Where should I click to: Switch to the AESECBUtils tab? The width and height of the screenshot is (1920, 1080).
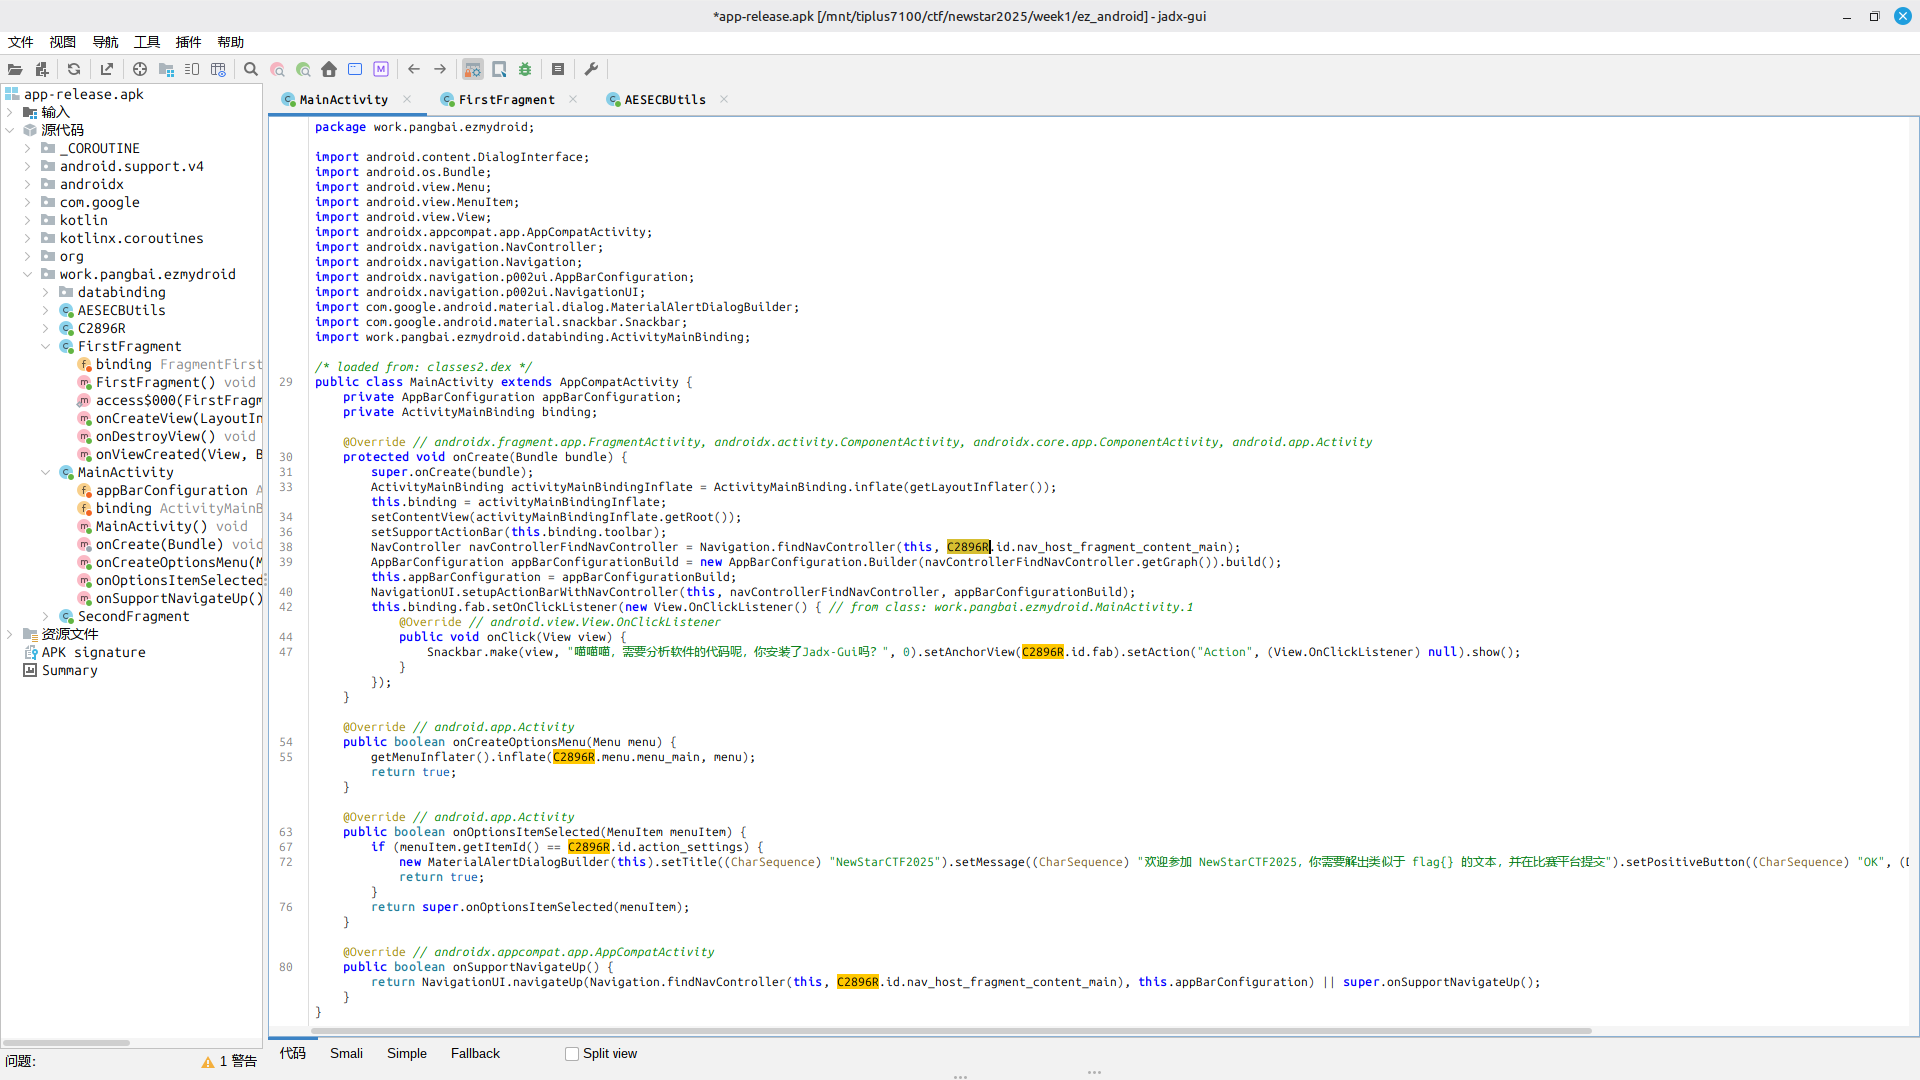click(x=664, y=99)
